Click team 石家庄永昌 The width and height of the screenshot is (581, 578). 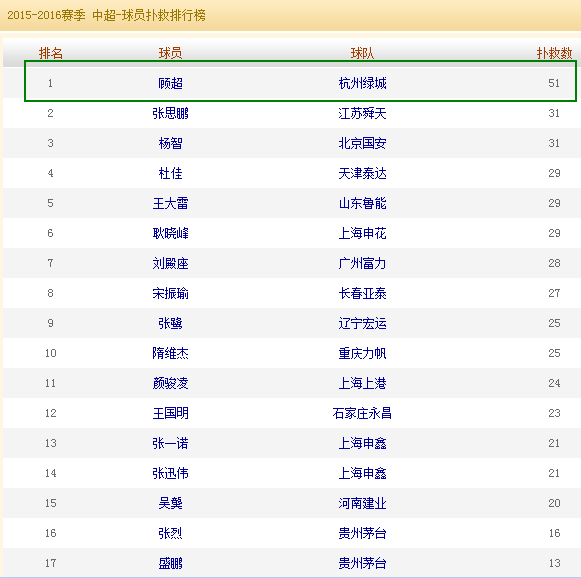coord(362,413)
